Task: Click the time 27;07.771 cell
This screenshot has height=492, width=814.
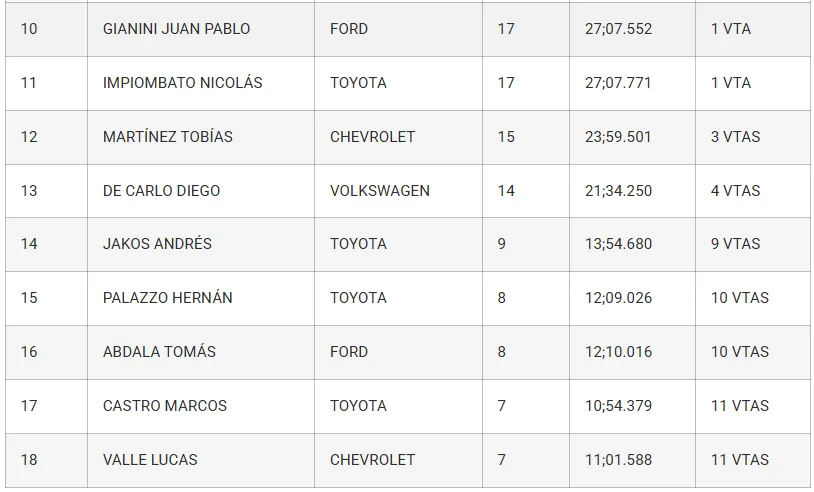Action: [x=618, y=83]
